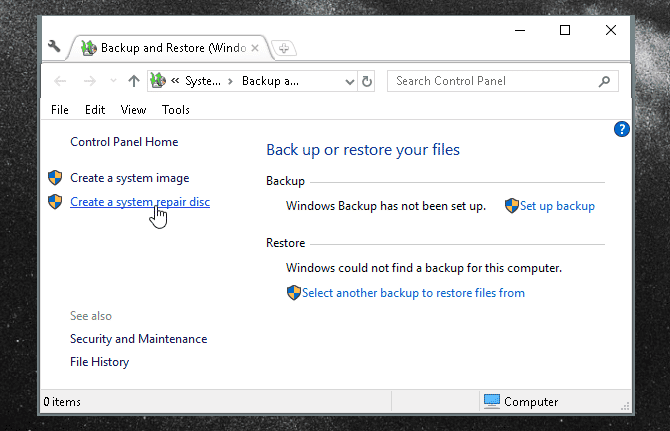
Task: Open the Tools menu
Action: tap(176, 110)
